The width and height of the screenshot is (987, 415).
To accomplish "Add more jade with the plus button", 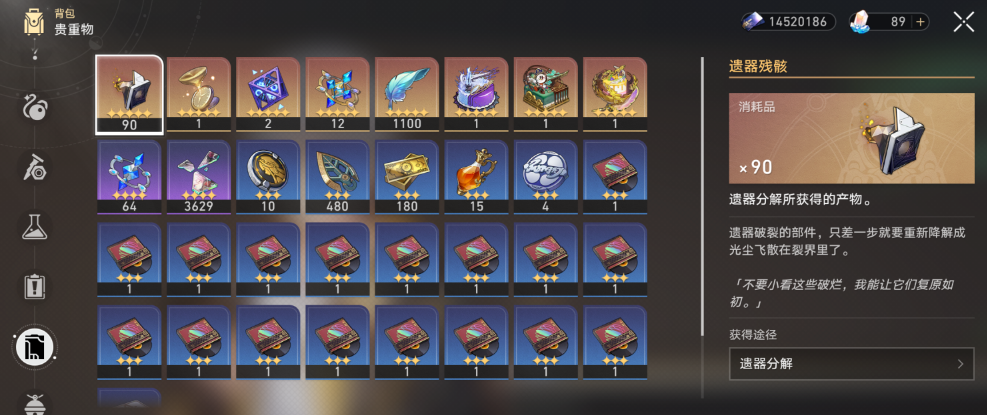I will (920, 22).
